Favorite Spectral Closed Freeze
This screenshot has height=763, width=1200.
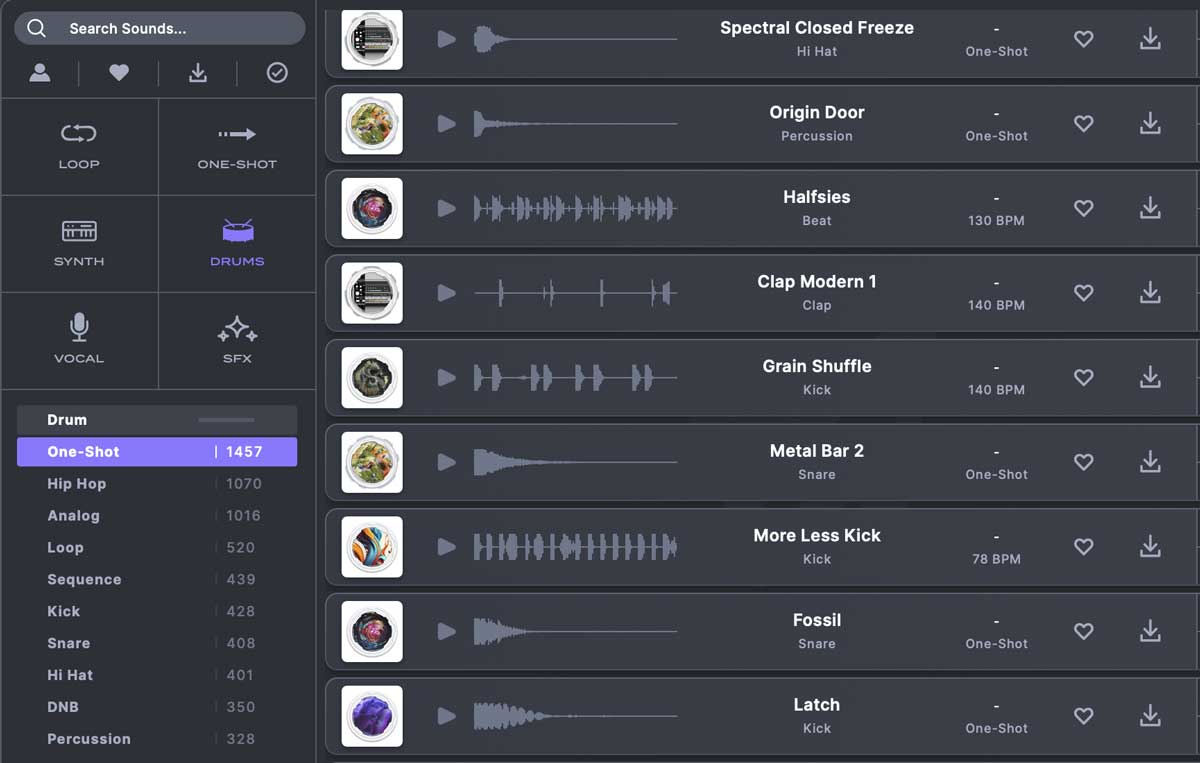1084,39
